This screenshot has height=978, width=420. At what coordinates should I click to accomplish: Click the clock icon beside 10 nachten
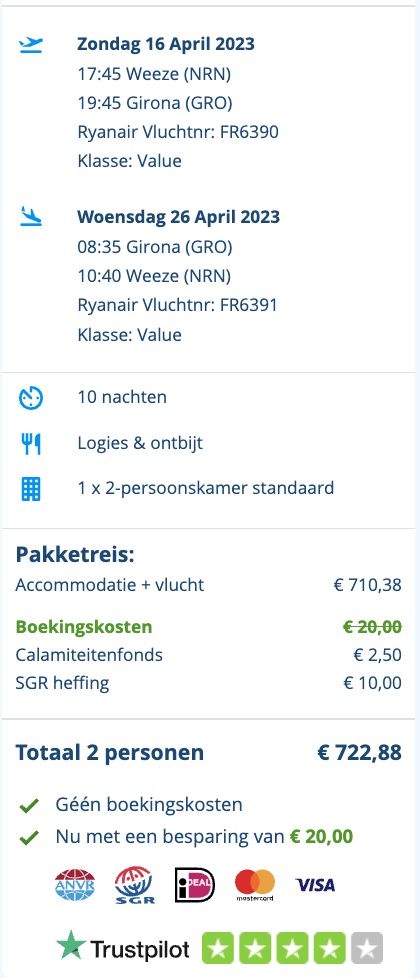click(x=31, y=397)
